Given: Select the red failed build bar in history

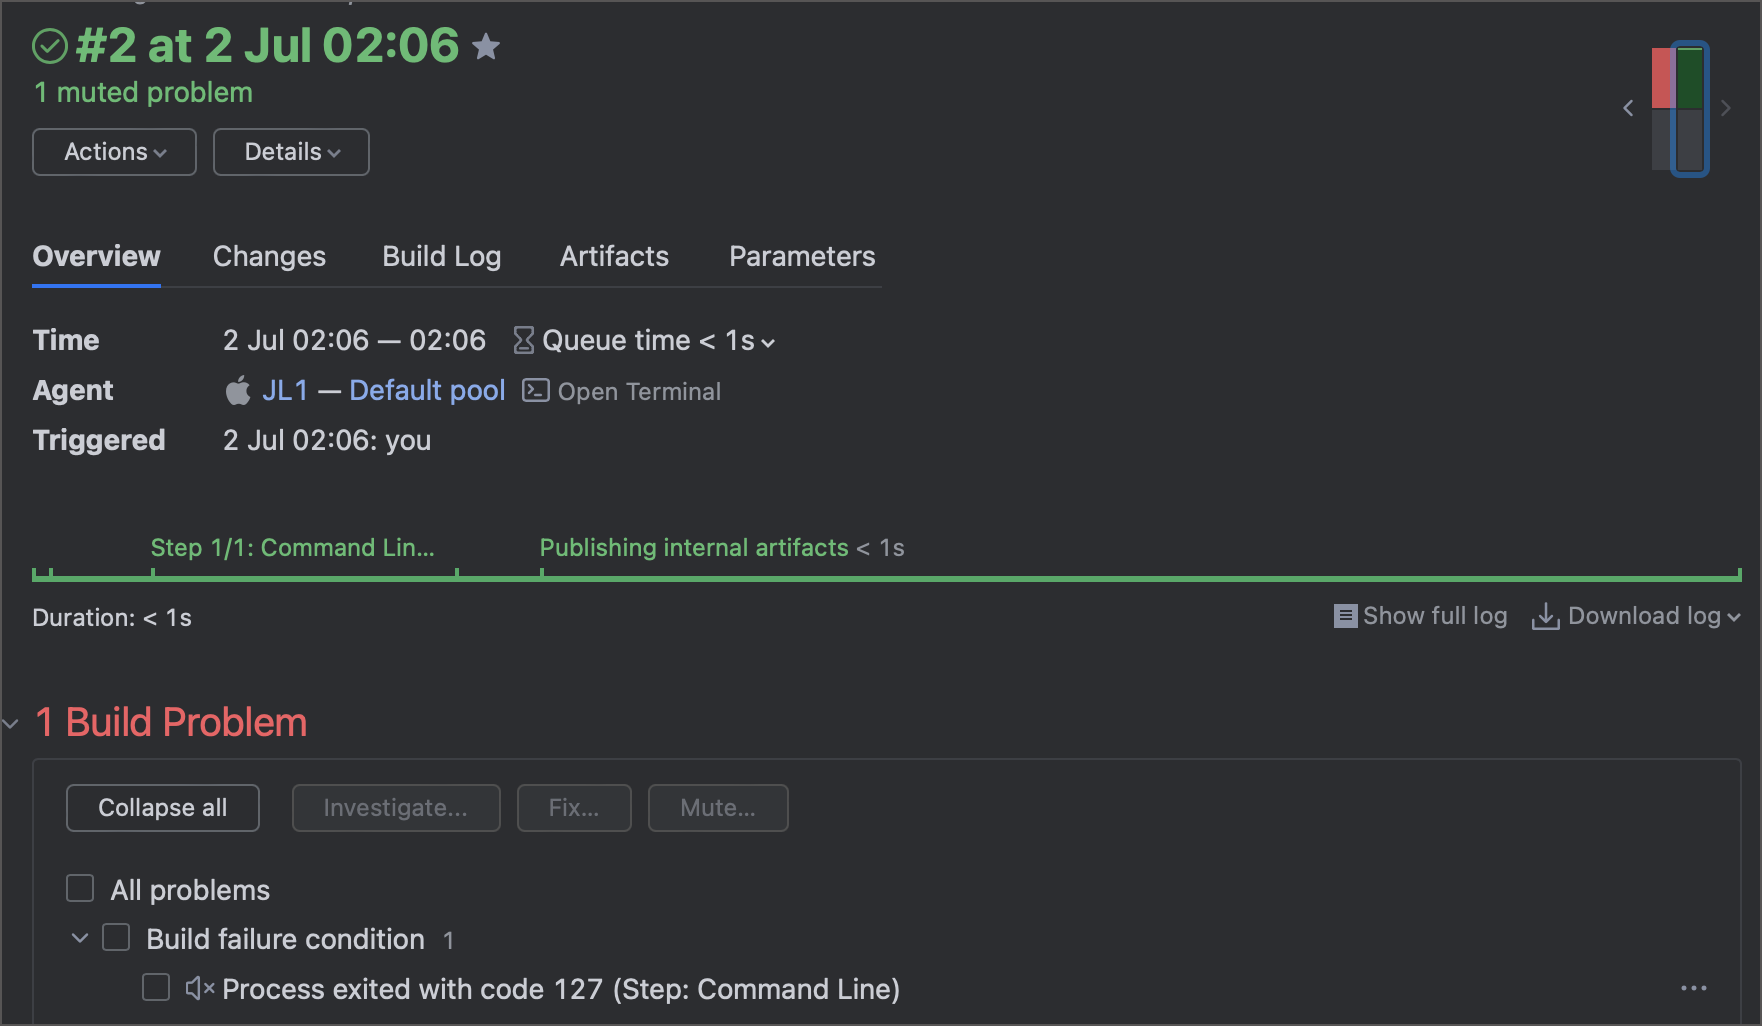Looking at the screenshot, I should 1662,79.
